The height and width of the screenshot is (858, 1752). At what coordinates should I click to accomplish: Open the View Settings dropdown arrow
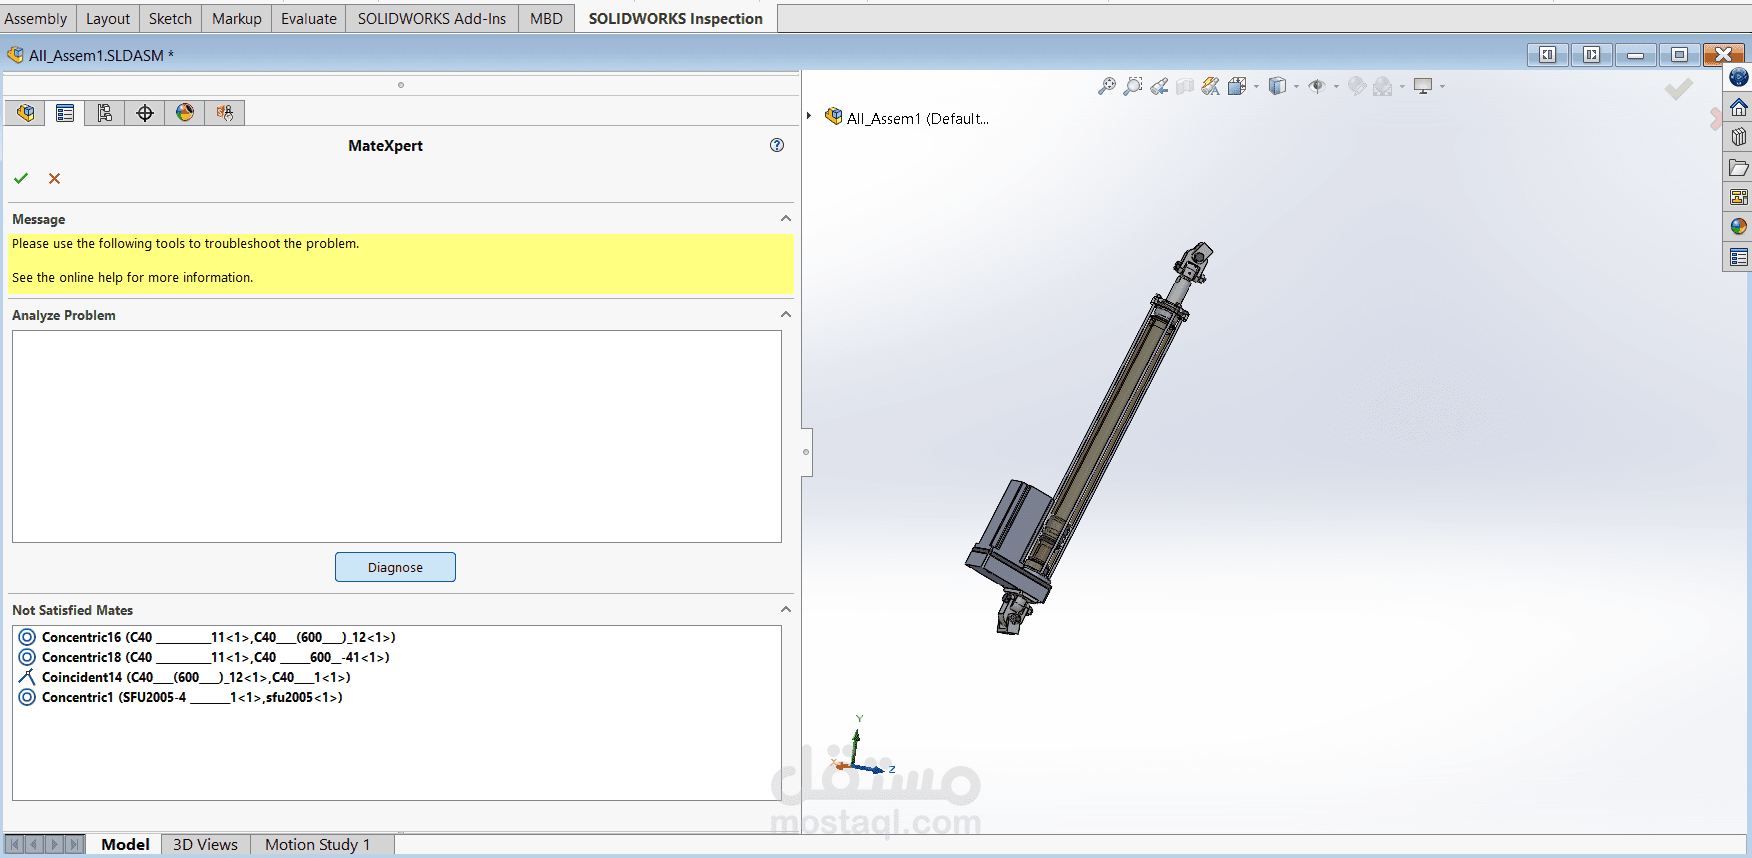tap(1443, 87)
